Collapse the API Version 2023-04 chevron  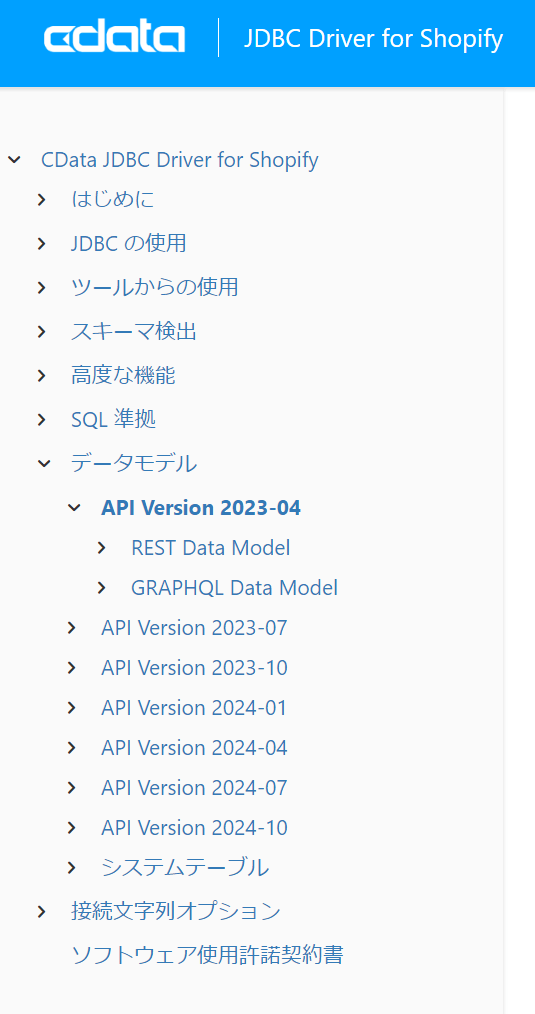coord(74,508)
